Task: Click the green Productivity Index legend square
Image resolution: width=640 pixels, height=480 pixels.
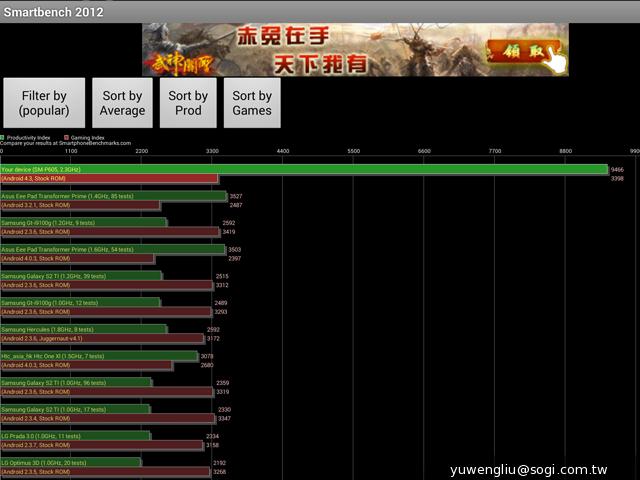Action: click(x=3, y=136)
